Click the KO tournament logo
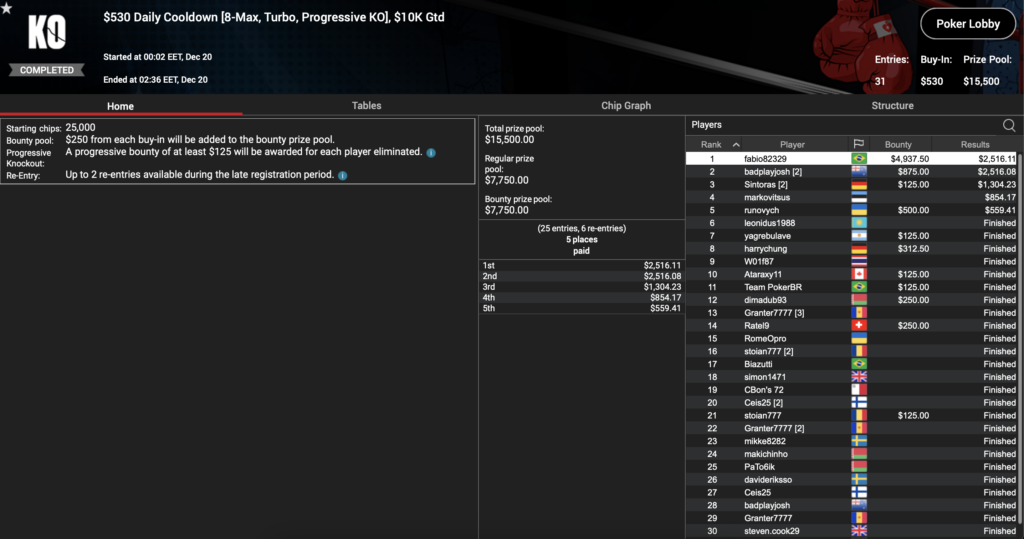Screen dimensions: 1024x539 pyautogui.click(x=47, y=34)
